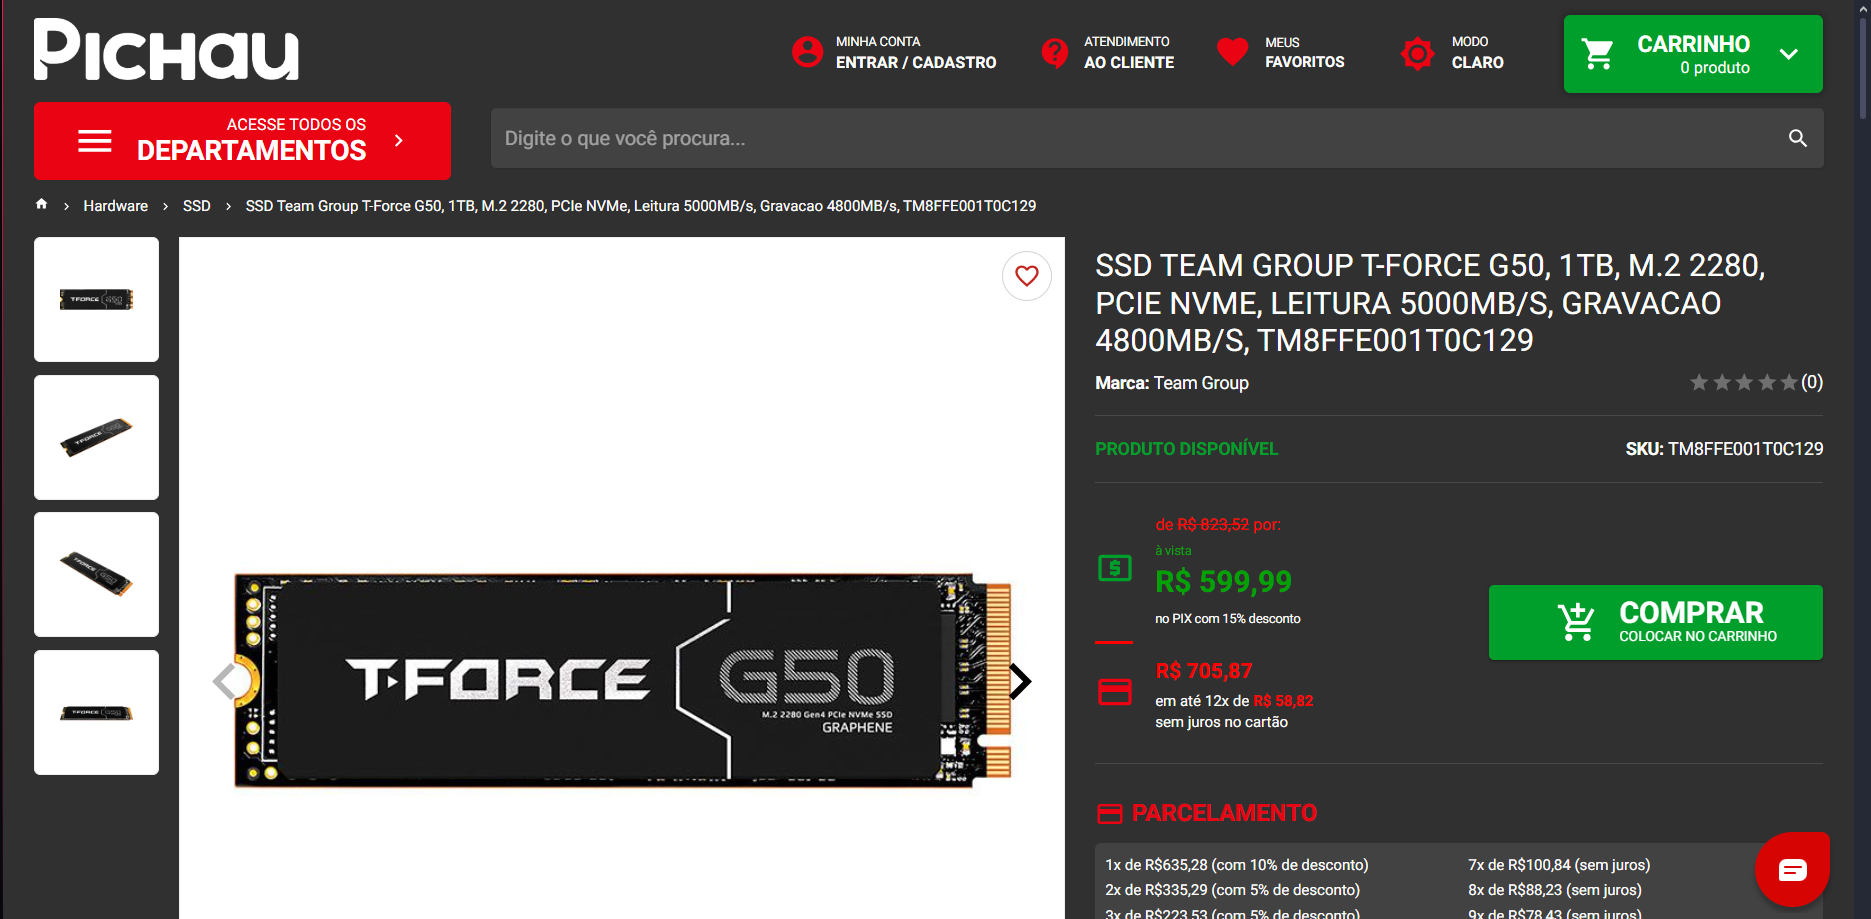Viewport: 1871px width, 919px height.
Task: Click the main SSD product image
Action: tap(622, 680)
